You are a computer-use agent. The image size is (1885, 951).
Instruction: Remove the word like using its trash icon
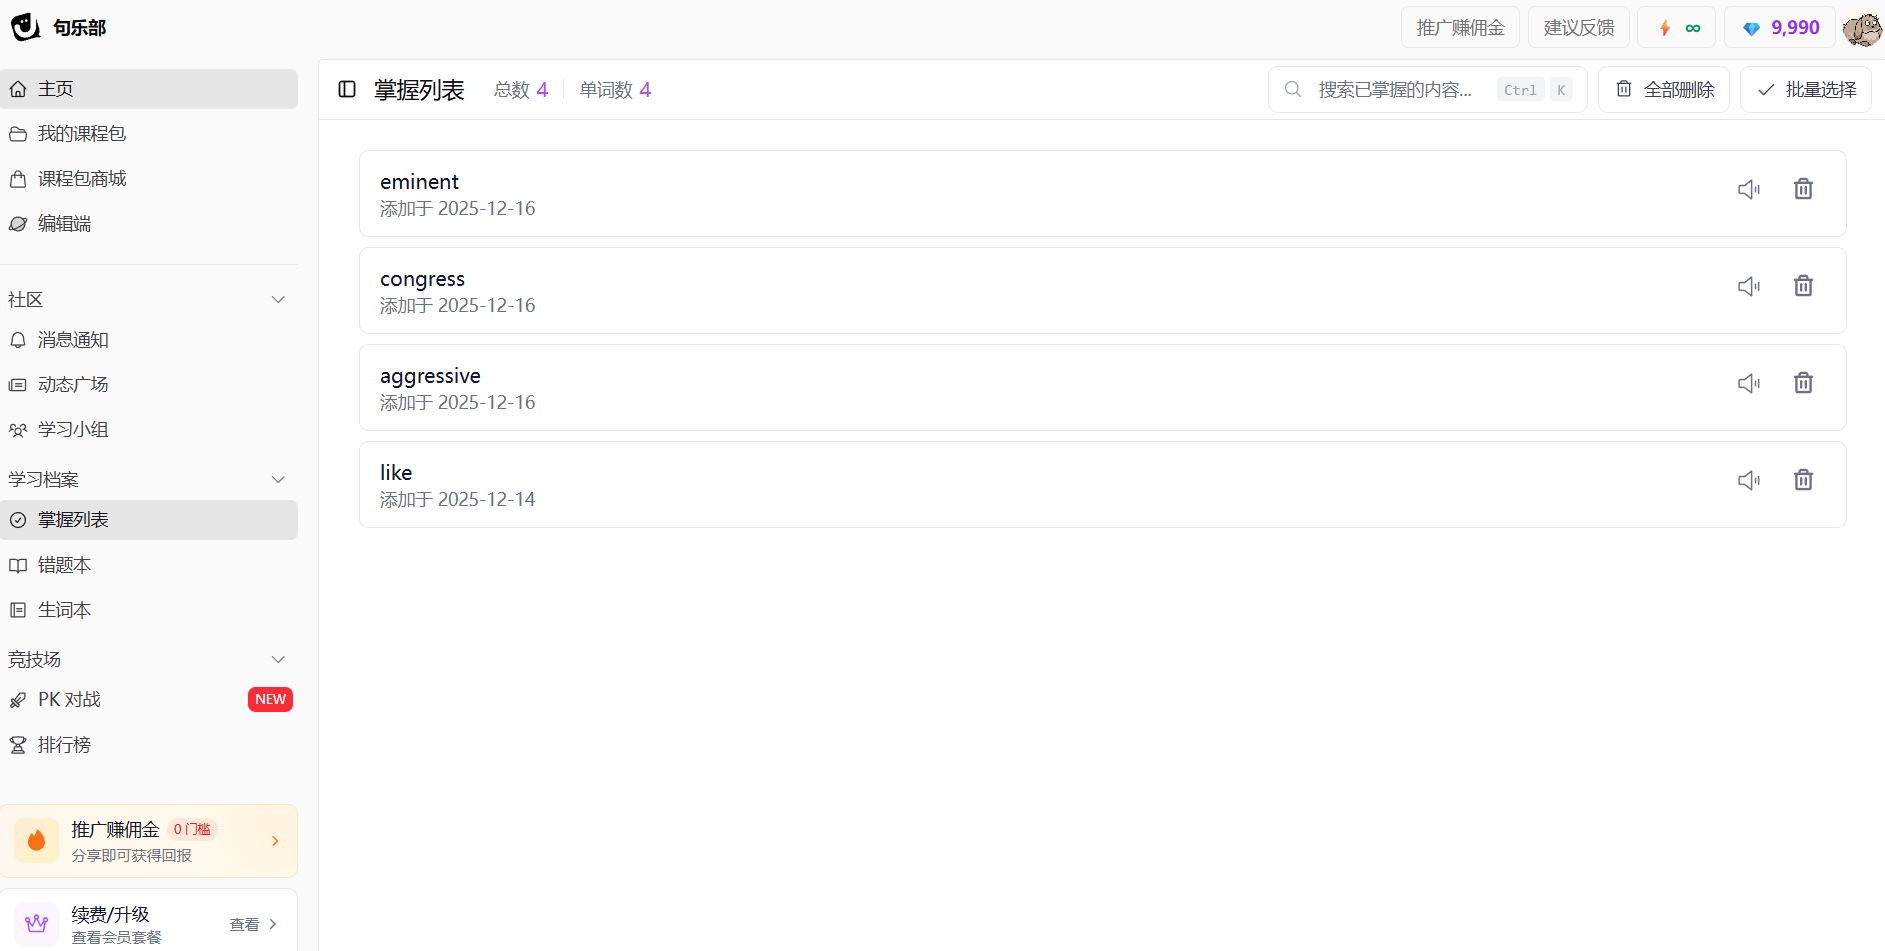1803,481
